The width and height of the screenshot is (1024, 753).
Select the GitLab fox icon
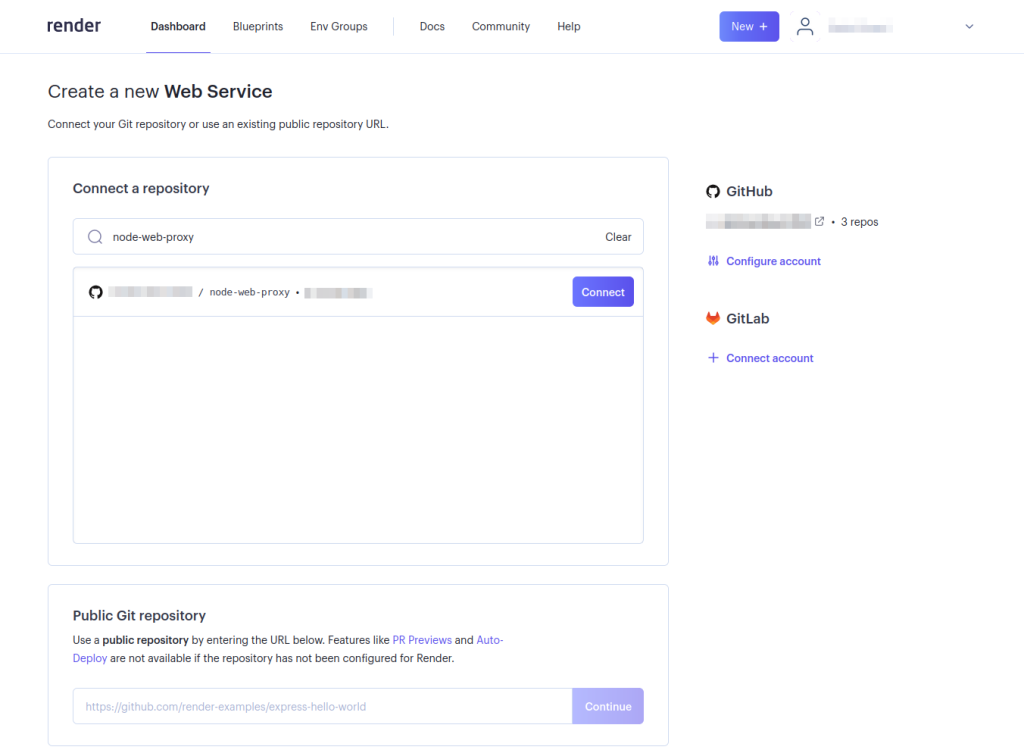pyautogui.click(x=713, y=318)
